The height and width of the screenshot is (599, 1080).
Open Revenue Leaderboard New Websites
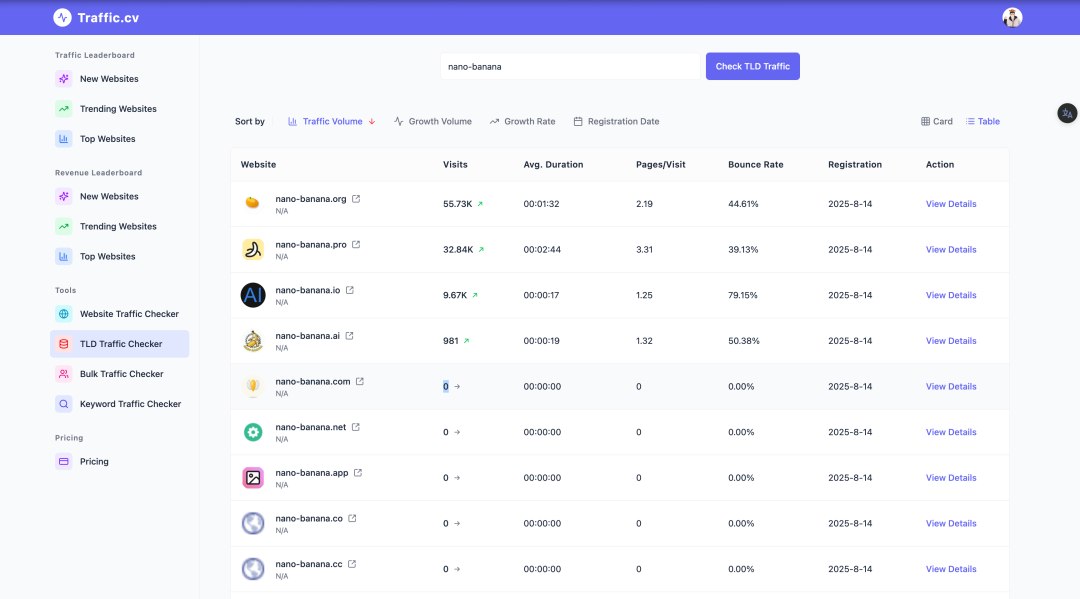tap(120, 196)
